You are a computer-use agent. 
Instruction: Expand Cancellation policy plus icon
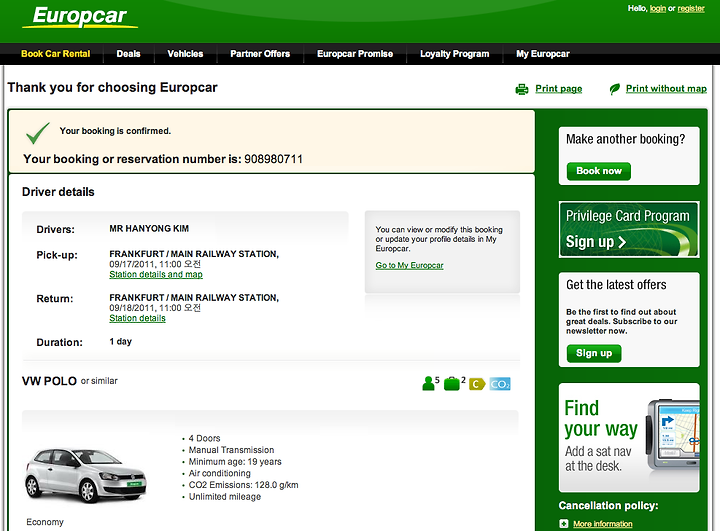click(564, 524)
